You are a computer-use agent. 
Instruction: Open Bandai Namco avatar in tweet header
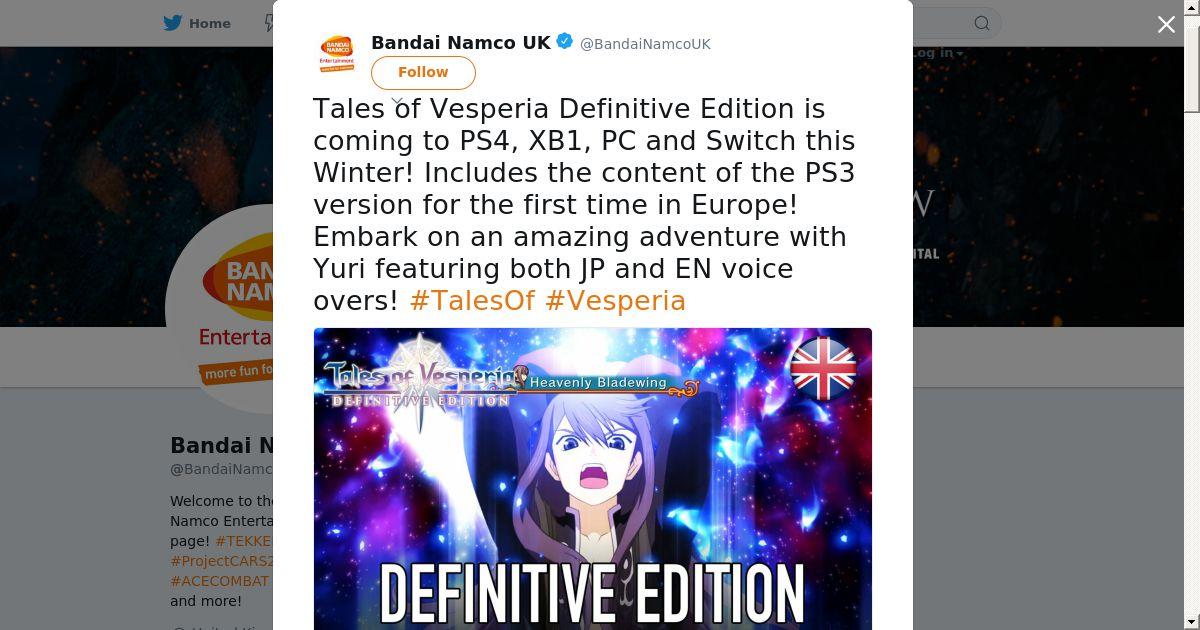click(337, 54)
